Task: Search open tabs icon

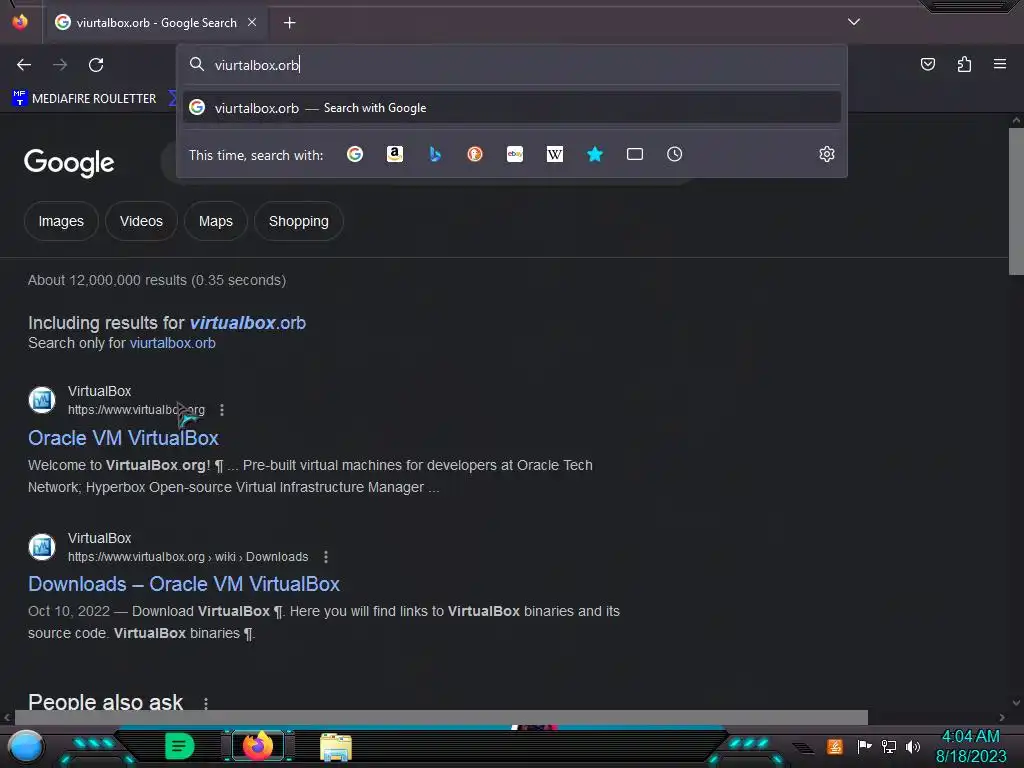Action: coord(635,154)
